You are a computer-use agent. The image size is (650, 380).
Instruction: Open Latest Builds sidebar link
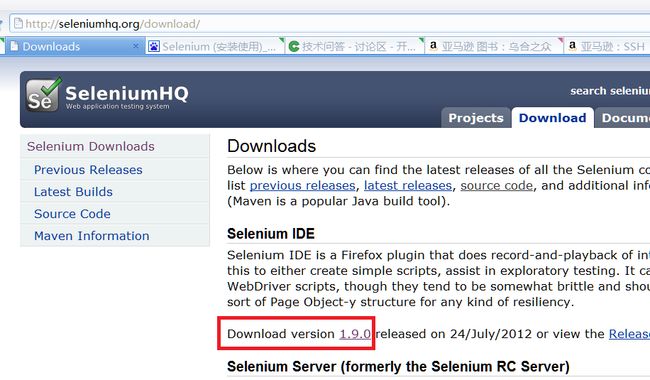(x=73, y=192)
